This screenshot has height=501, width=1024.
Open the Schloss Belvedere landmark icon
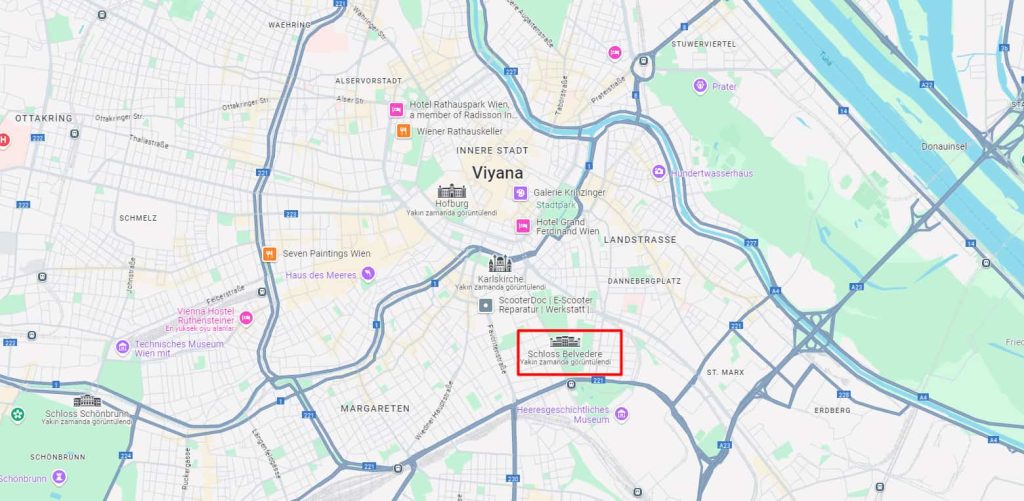[x=565, y=341]
